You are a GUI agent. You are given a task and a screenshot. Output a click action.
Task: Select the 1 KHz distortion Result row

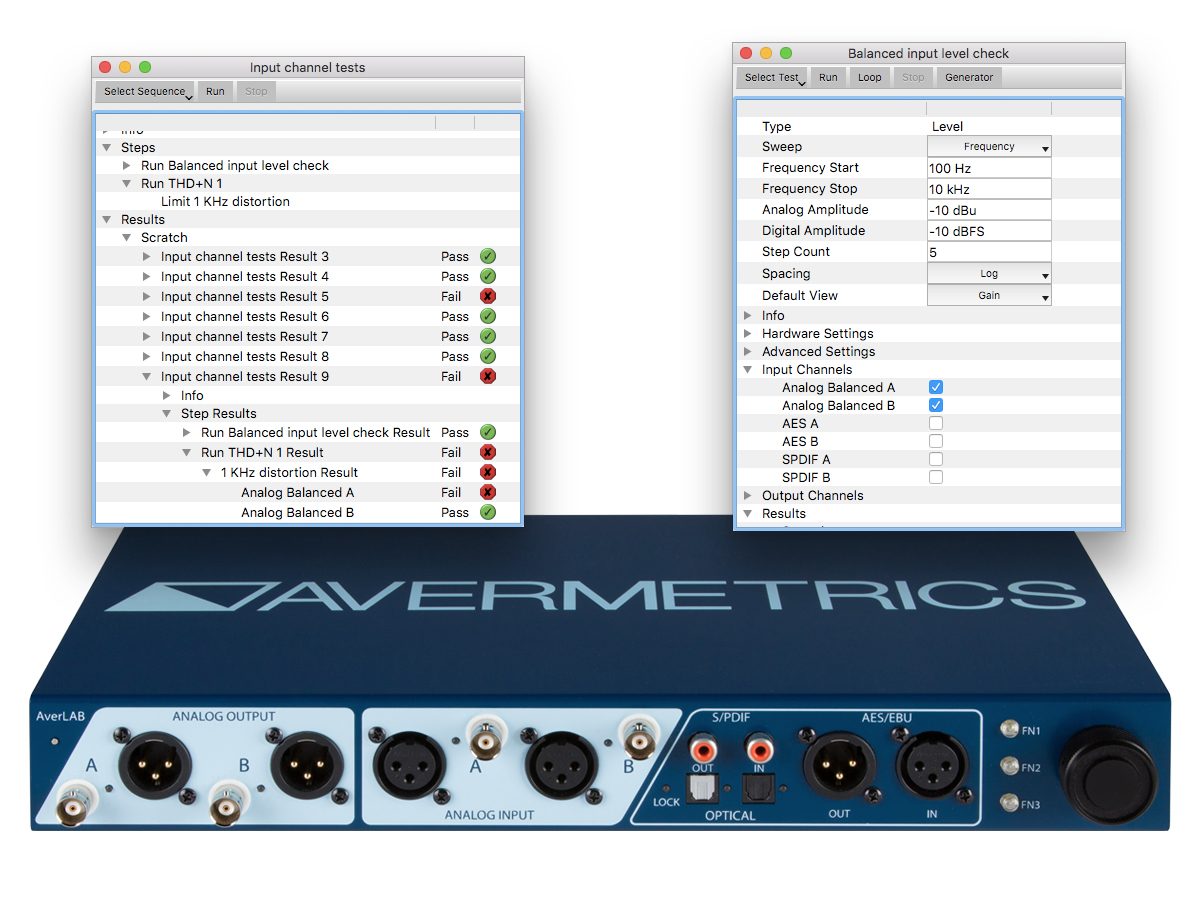pos(308,472)
